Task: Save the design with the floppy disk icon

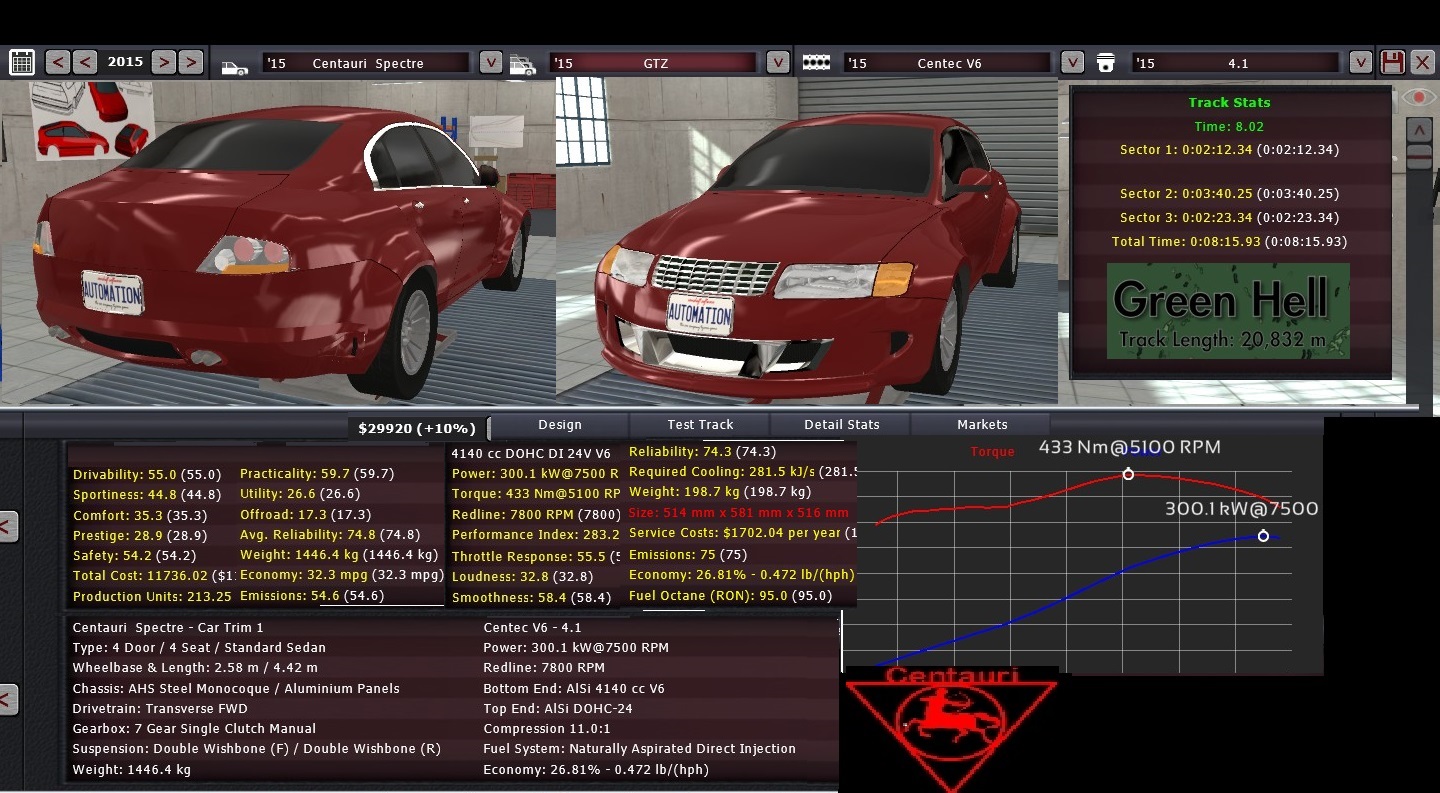Action: (1391, 62)
